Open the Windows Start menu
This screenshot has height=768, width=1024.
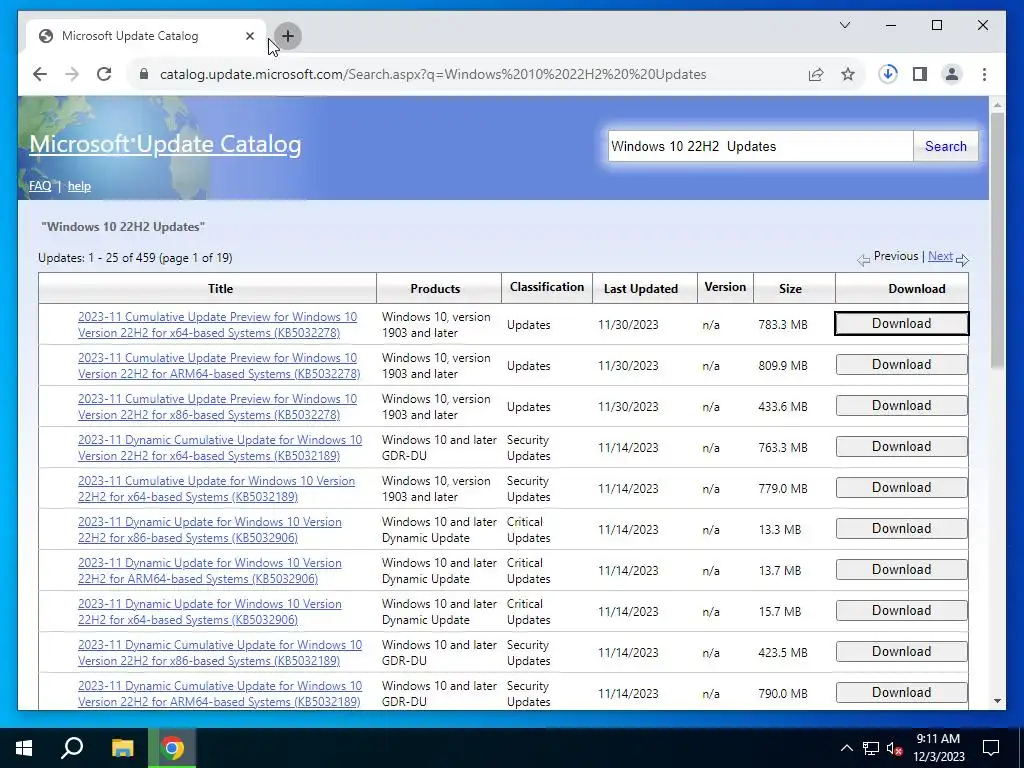point(24,748)
